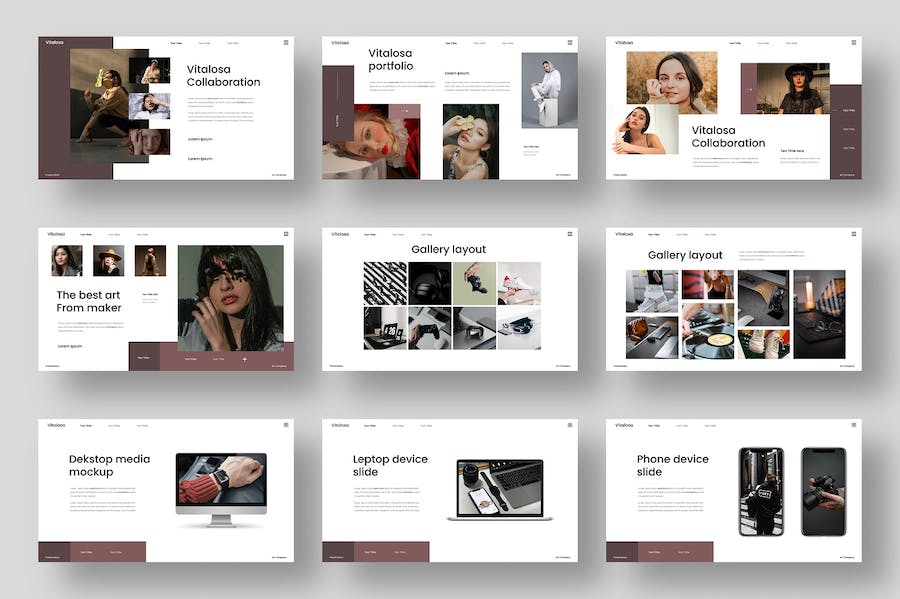
Task: Click the striped black-and-white gallery image
Action: tap(385, 283)
